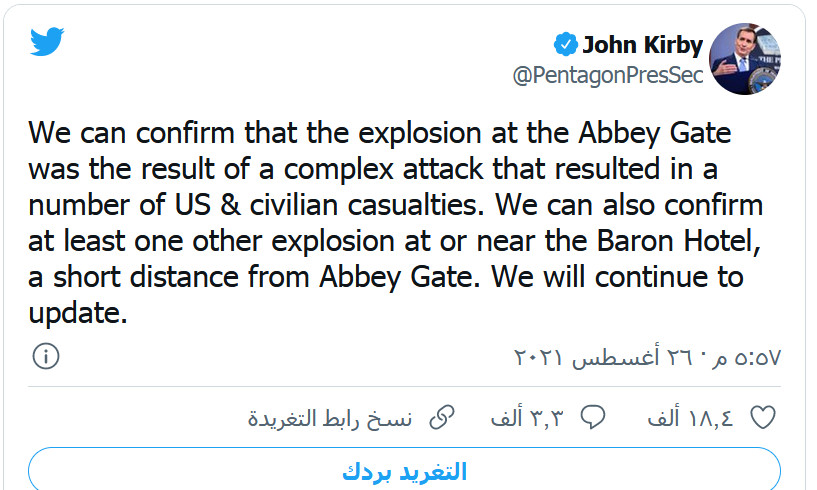This screenshot has width=817, height=490.
Task: Click the chain link copy icon
Action: (x=440, y=416)
